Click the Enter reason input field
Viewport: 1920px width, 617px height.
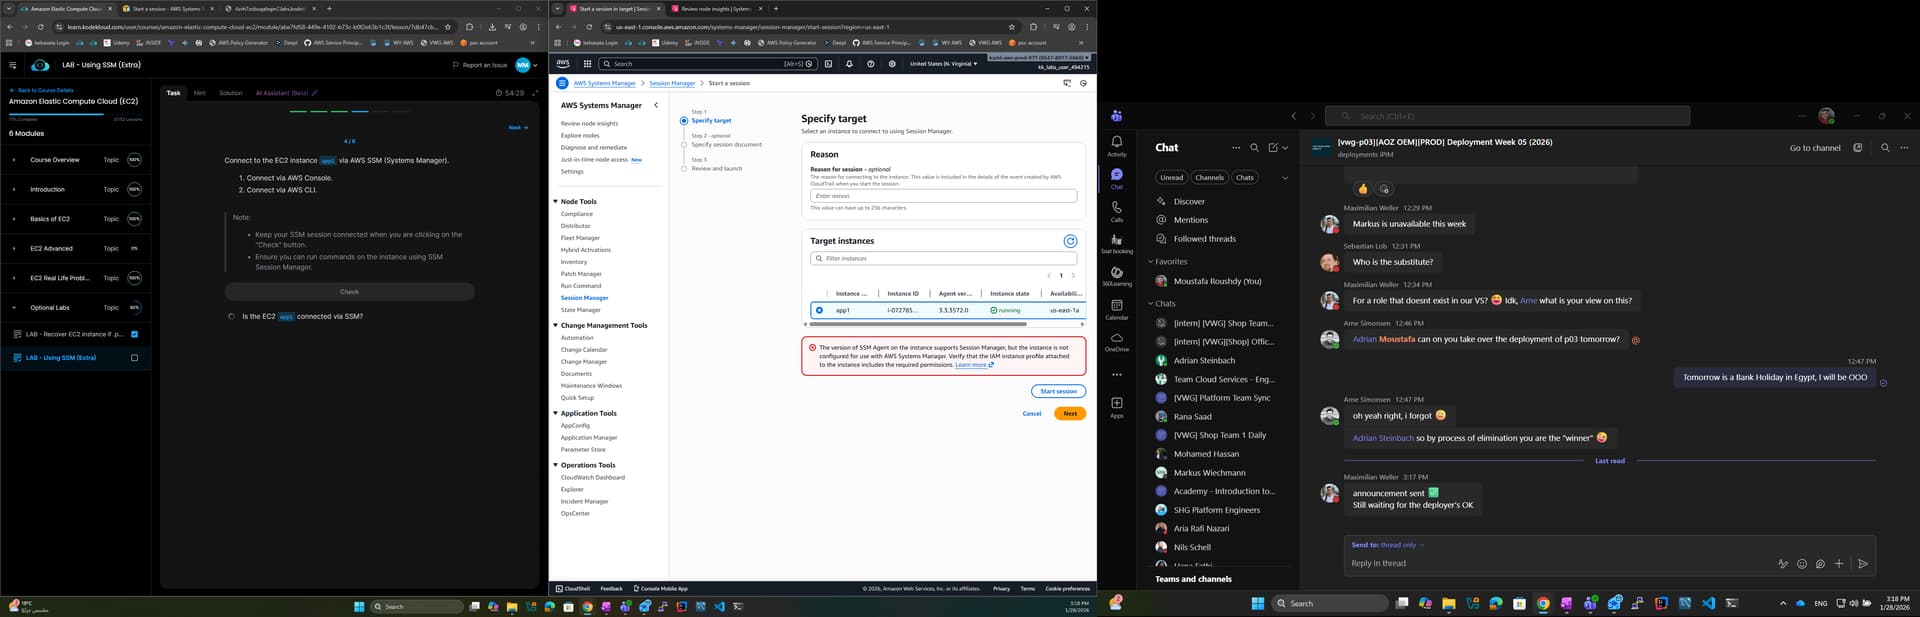[x=943, y=196]
